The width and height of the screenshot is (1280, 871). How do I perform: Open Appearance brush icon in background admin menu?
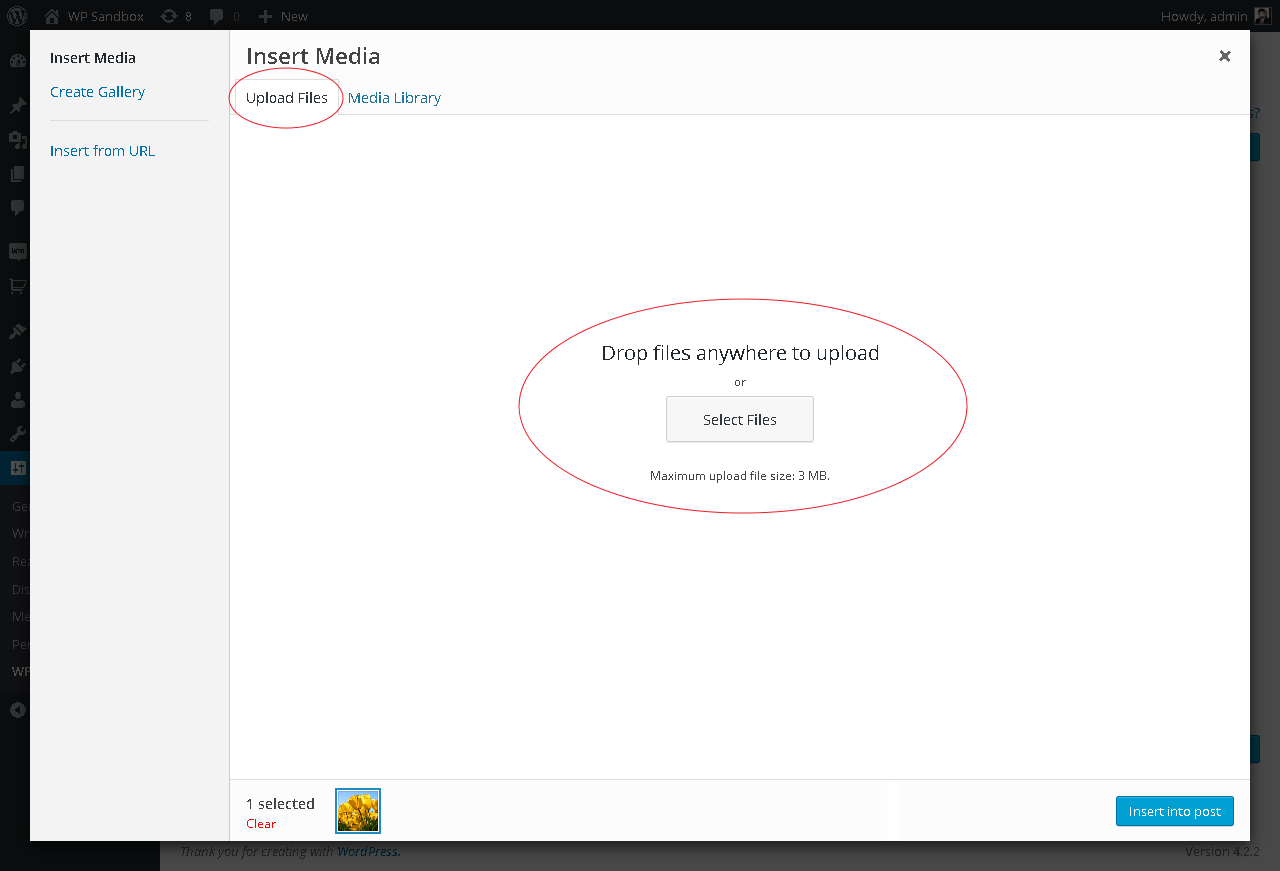17,332
